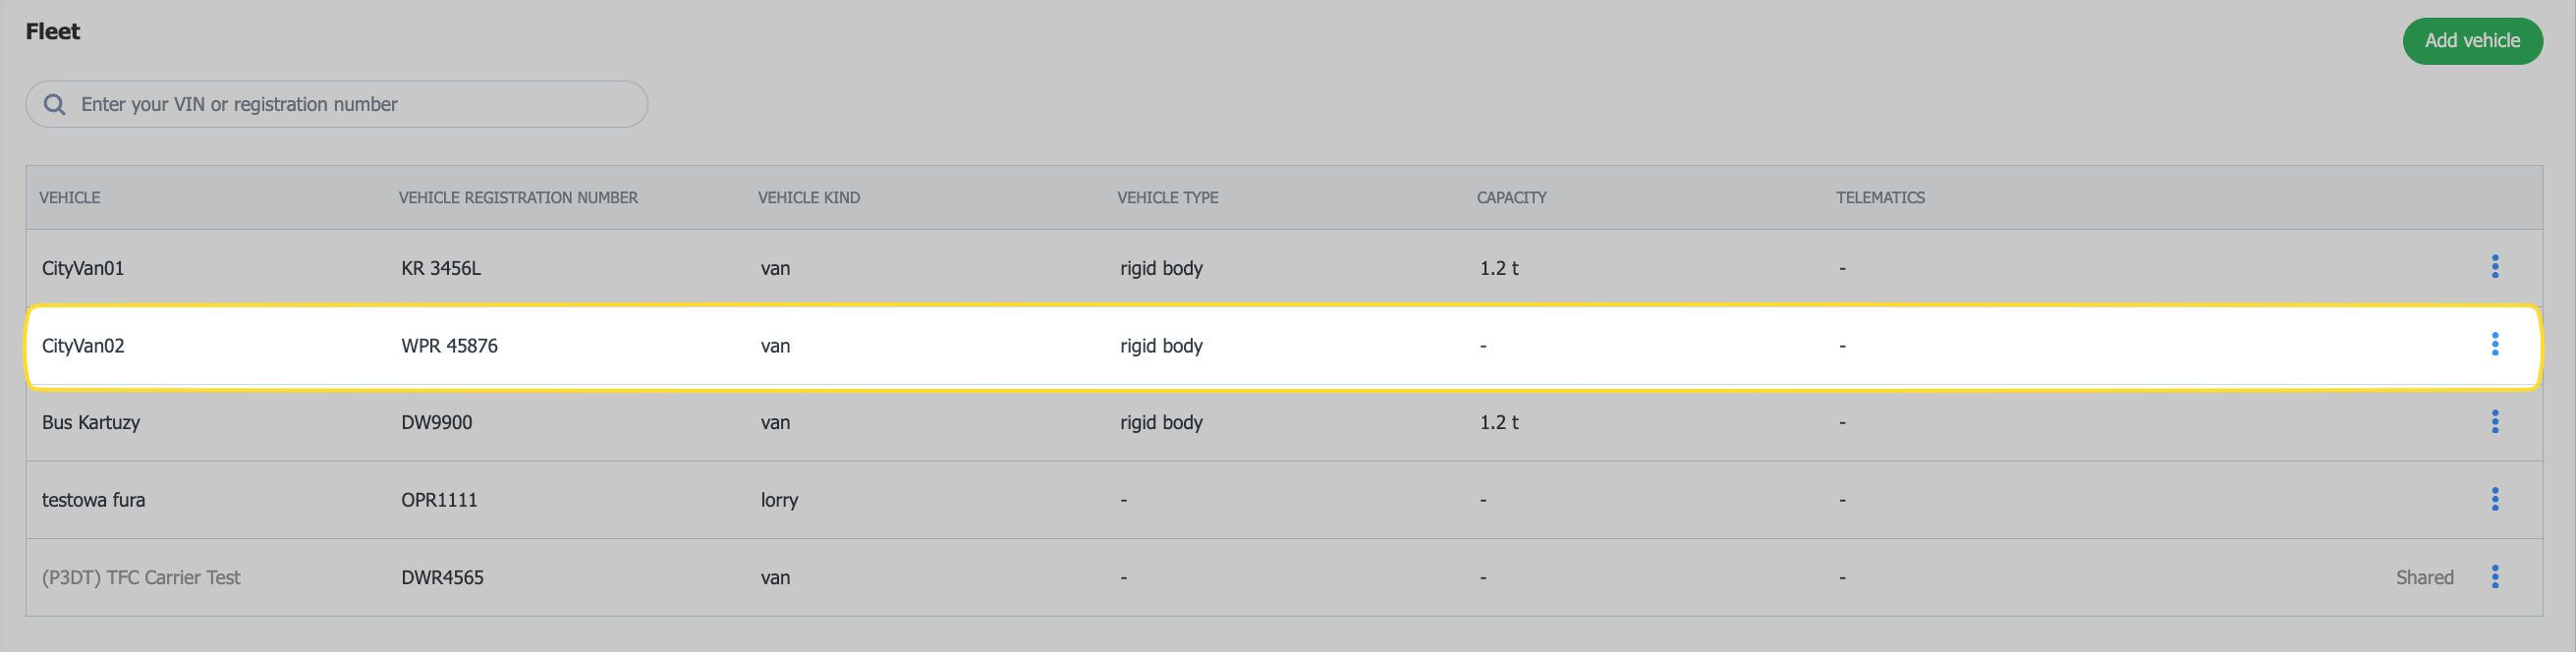Open the three-dot menu for TFC Carrier Test

2494,577
